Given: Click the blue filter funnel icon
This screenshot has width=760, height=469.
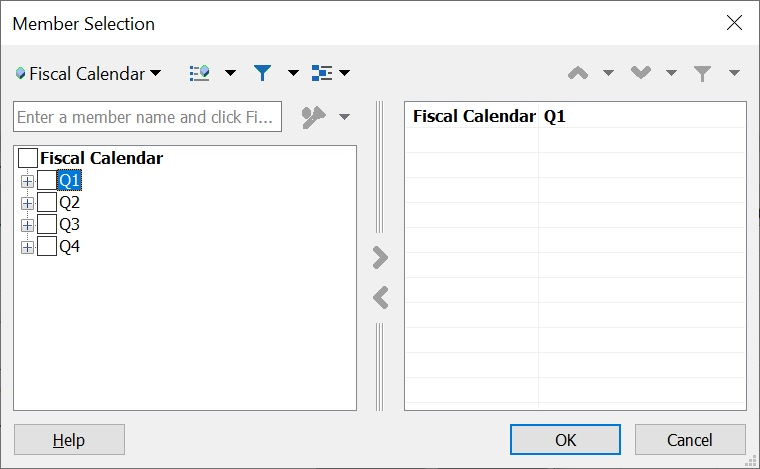Looking at the screenshot, I should [x=262, y=73].
